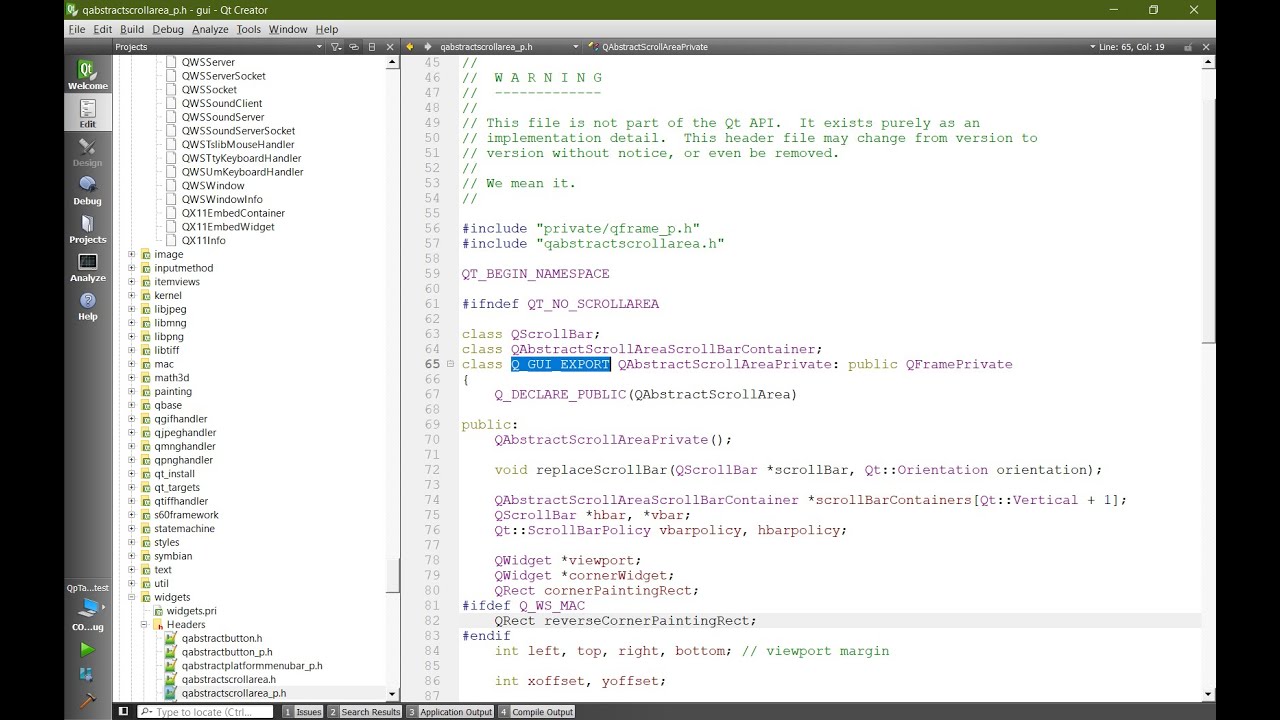This screenshot has width=1280, height=720.
Task: Open the kit selector computer icon
Action: tap(87, 610)
